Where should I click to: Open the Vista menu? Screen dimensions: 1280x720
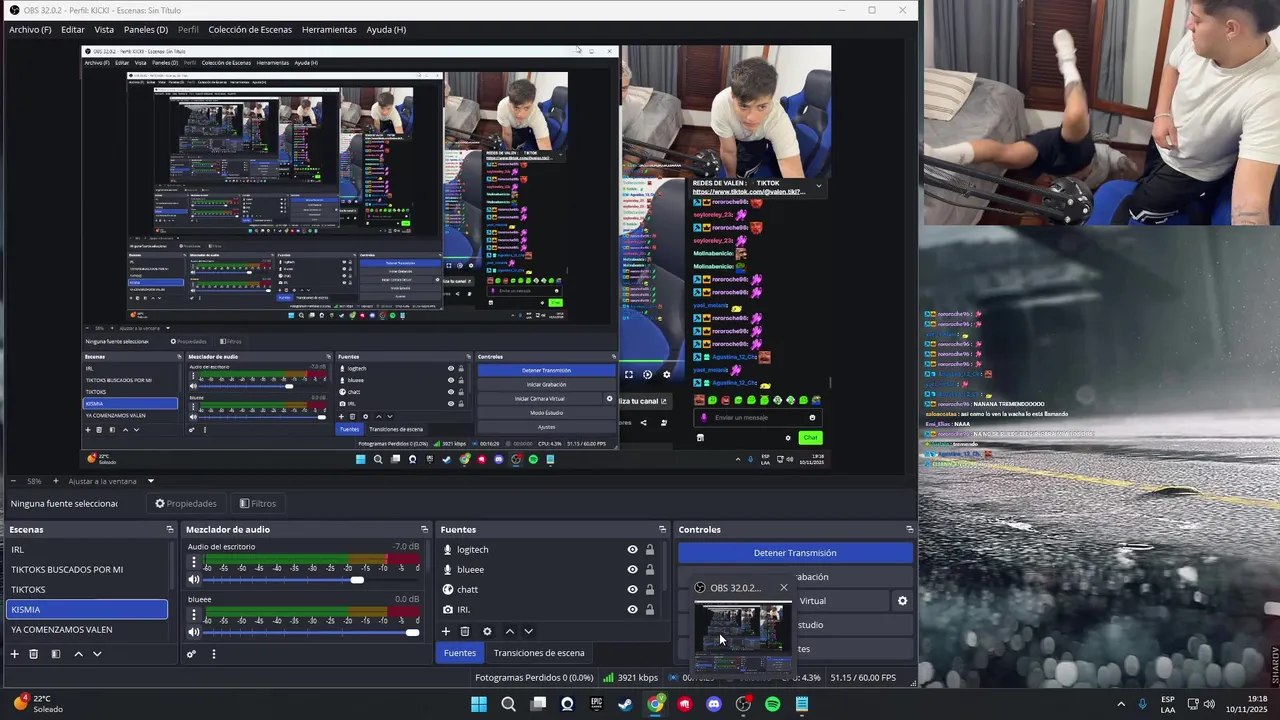[x=104, y=29]
